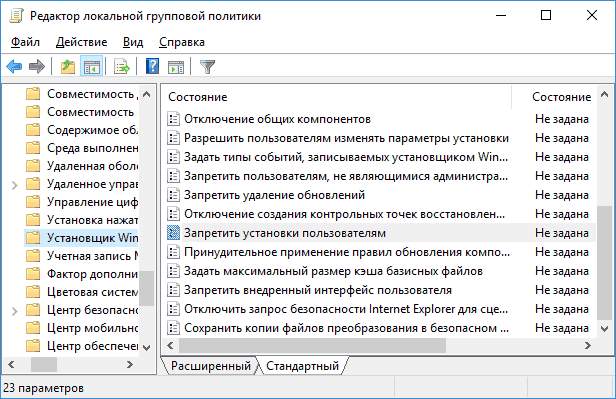Viewport: 616px width, 399px height.
Task: Click the policy list scroll-right arrow
Action: tap(588, 346)
